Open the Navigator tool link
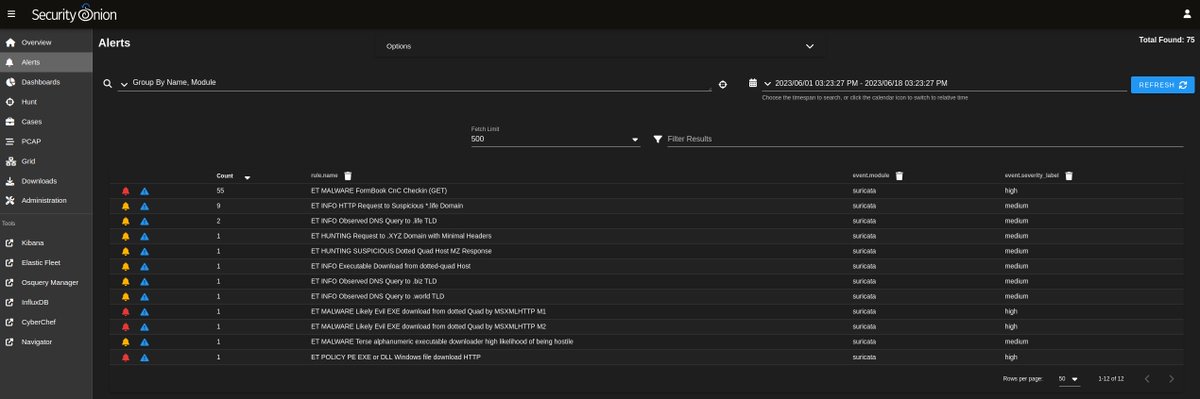Screen dimensions: 1200x399 click(46, 342)
